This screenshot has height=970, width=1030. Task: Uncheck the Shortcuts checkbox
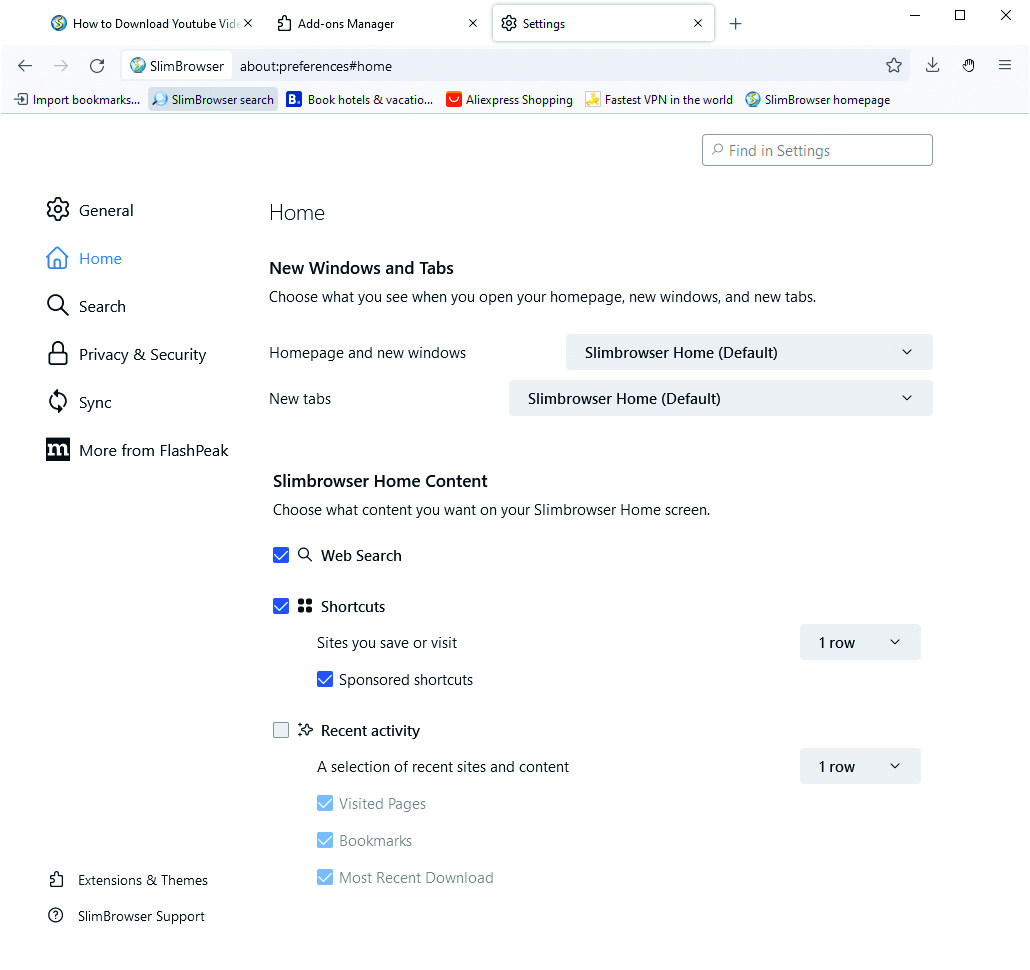coord(280,606)
